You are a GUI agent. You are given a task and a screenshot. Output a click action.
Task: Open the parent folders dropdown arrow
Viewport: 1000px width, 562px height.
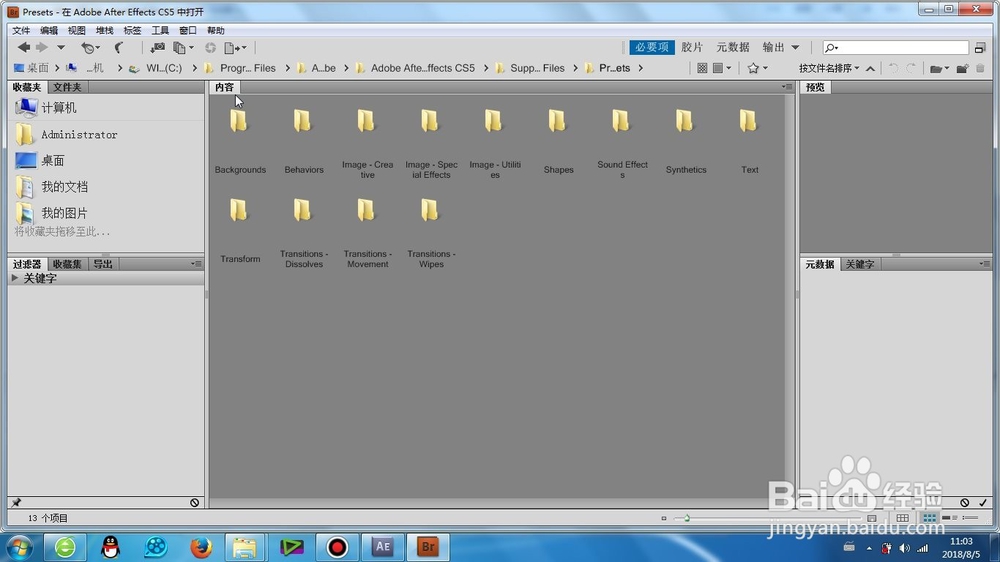[x=61, y=47]
